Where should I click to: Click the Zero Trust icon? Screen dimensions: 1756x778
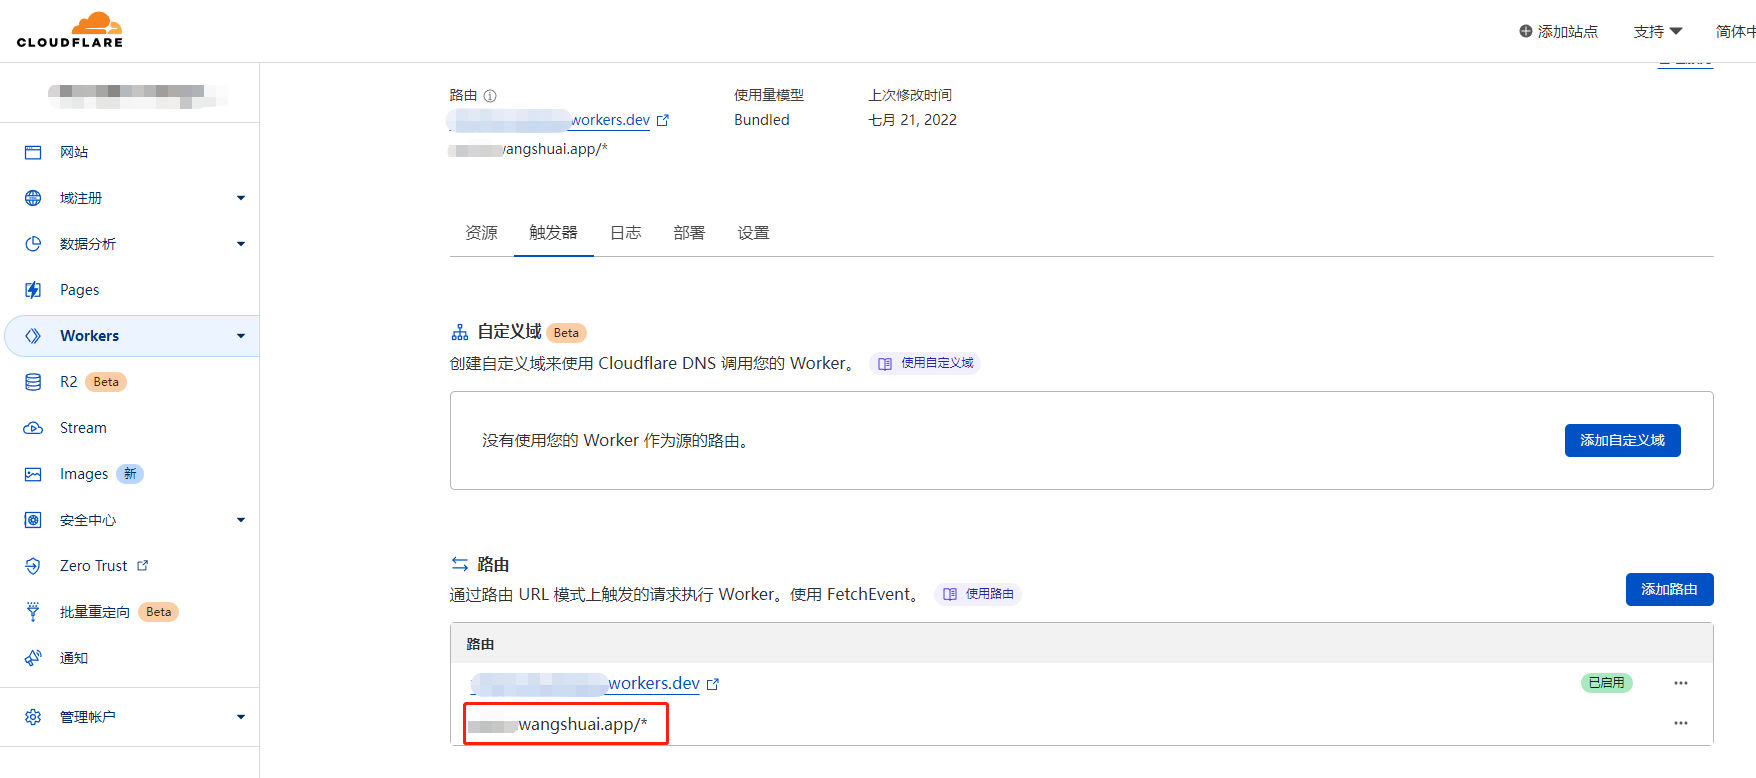[33, 566]
